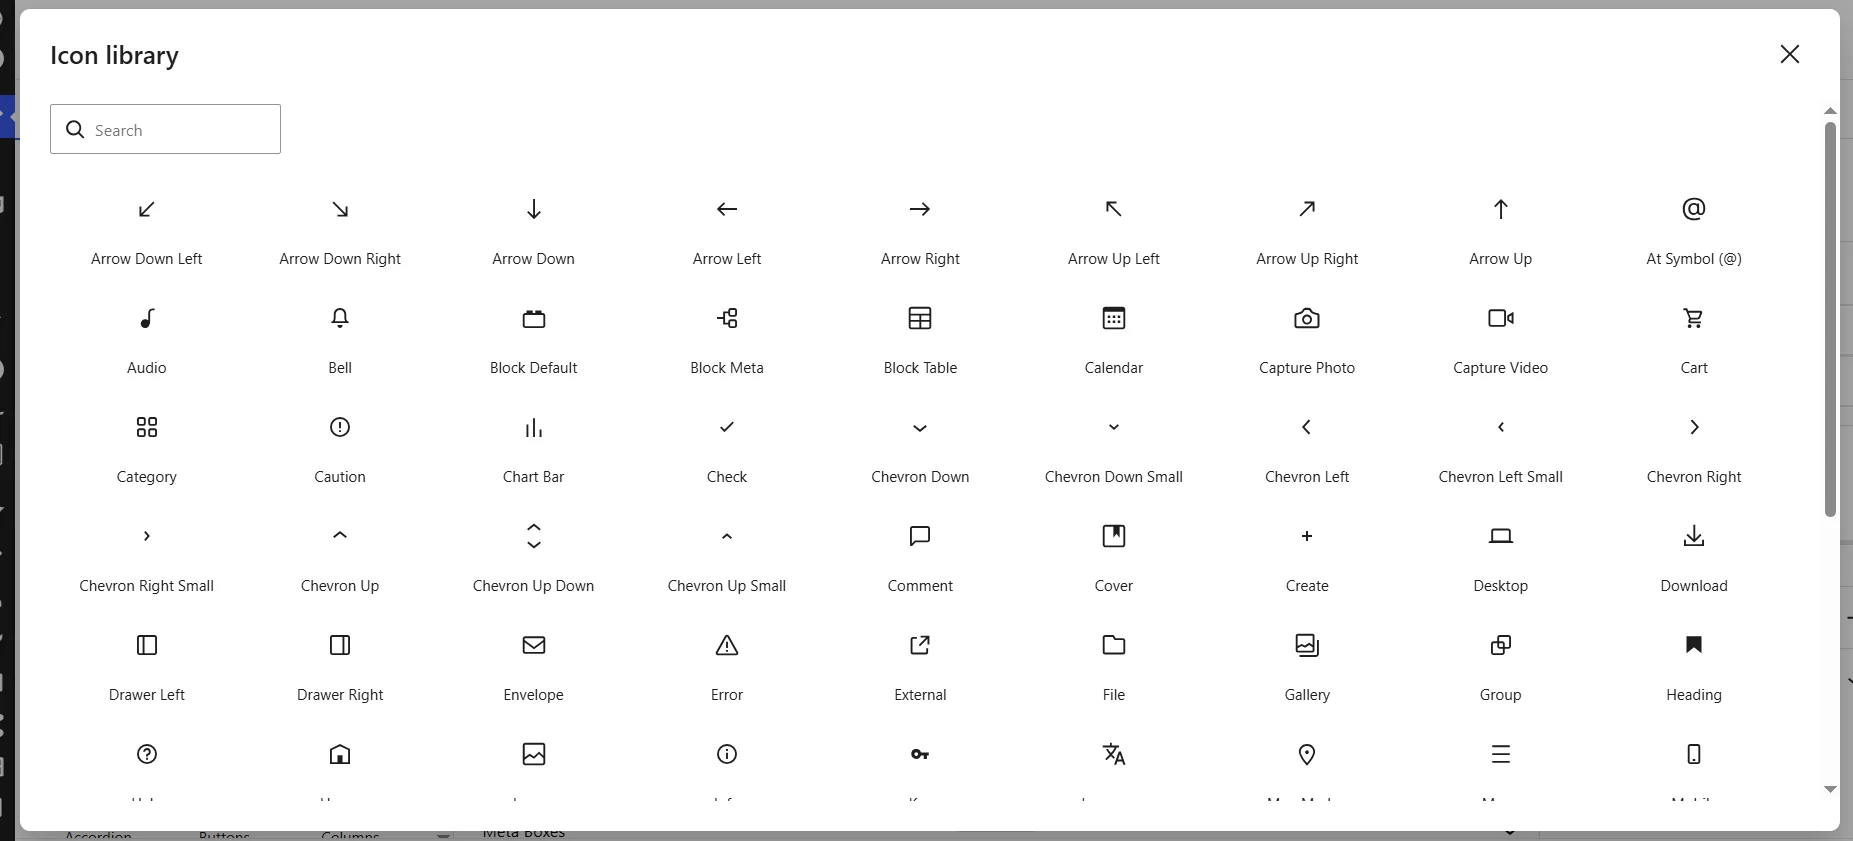This screenshot has width=1853, height=841.
Task: Focus the icon Search field
Action: [165, 129]
